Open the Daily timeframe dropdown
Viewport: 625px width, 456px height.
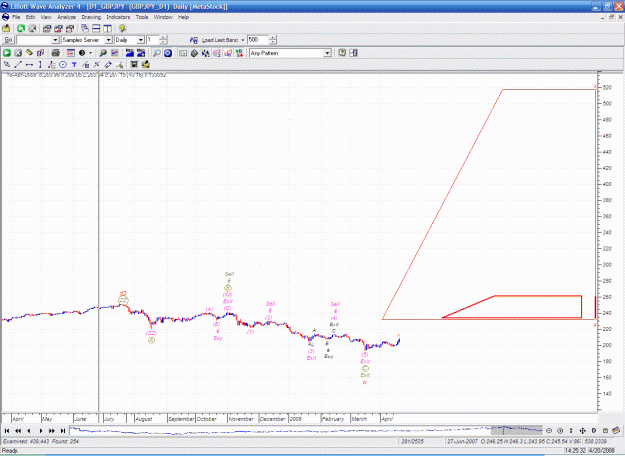(141, 40)
